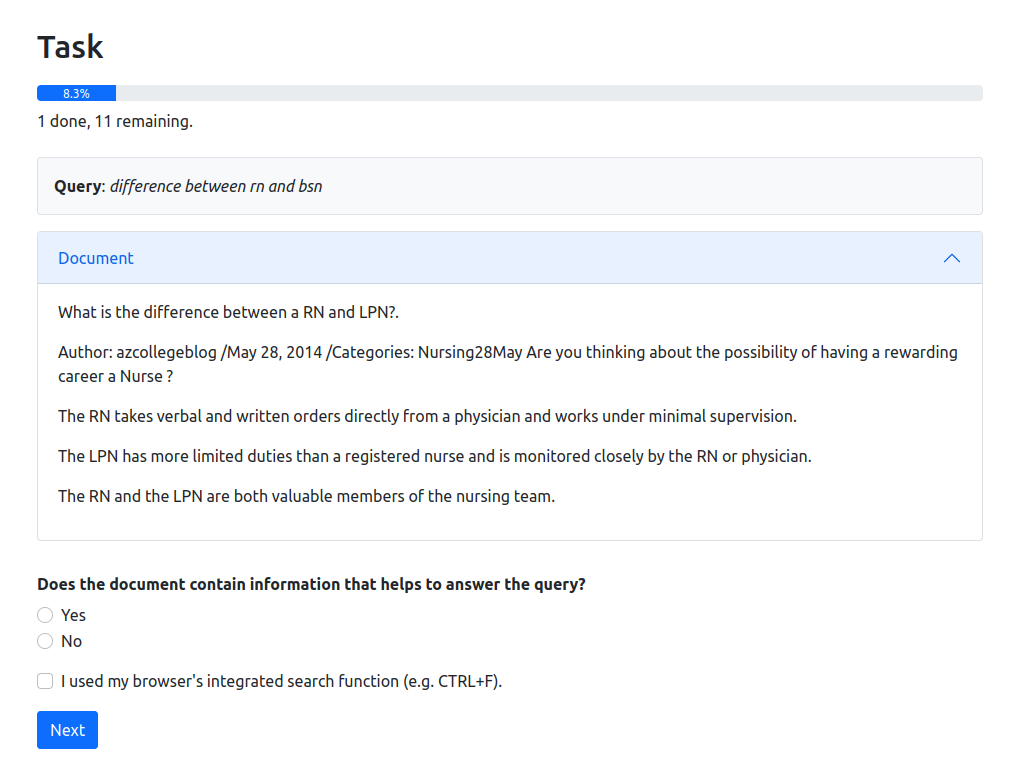Click the 'No' option label text

[x=71, y=641]
